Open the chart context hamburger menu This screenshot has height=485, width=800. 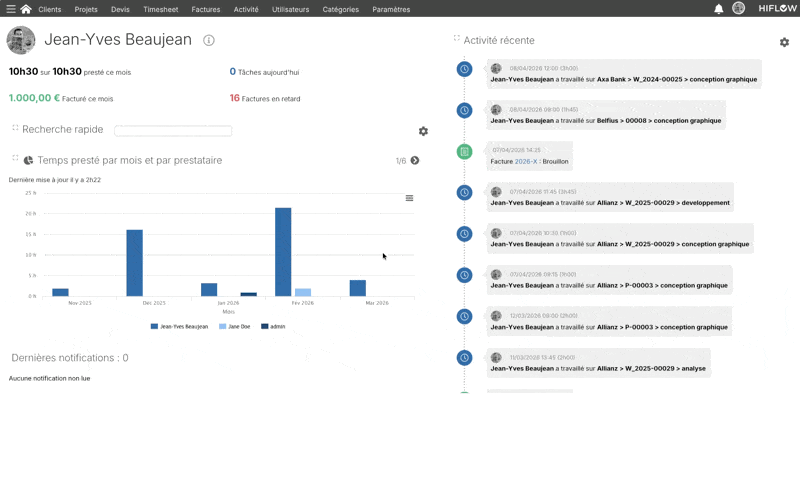409,198
